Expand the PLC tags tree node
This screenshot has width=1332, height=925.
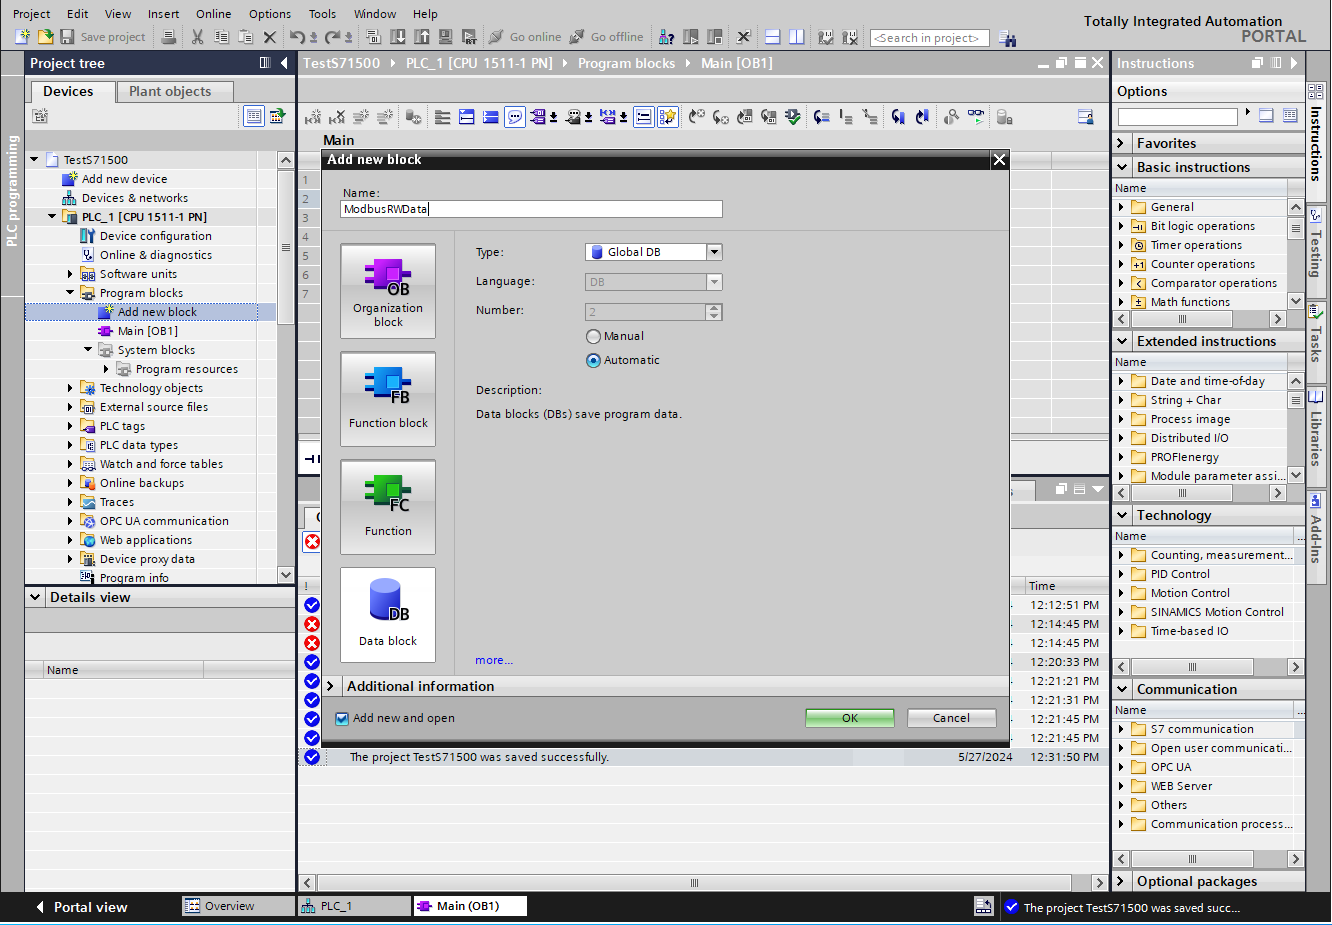(x=70, y=426)
